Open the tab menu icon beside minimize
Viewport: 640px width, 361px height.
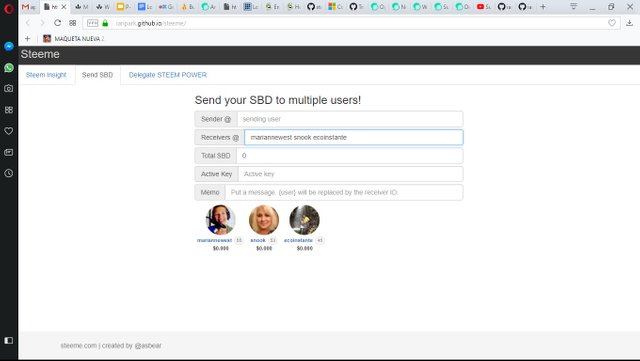573,7
